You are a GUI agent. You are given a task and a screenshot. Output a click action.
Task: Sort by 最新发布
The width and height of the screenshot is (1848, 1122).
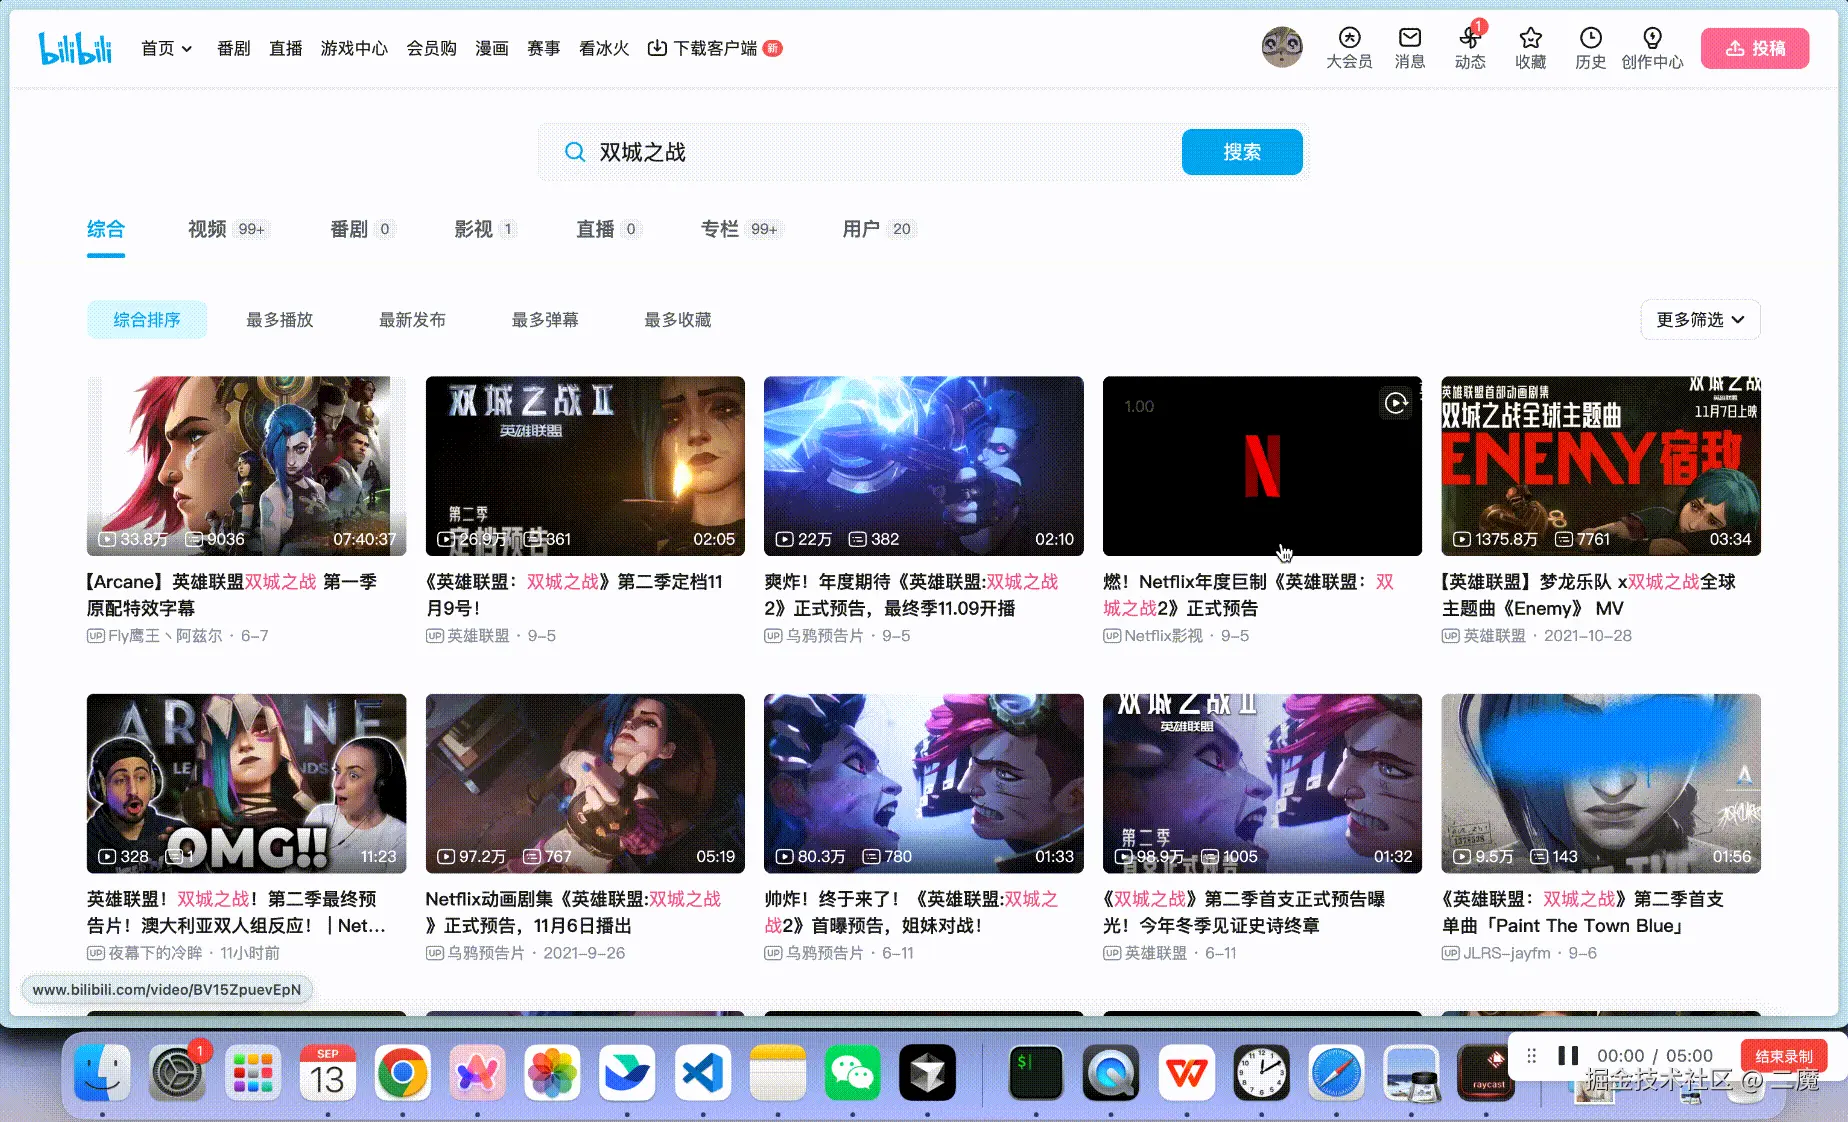(x=412, y=319)
